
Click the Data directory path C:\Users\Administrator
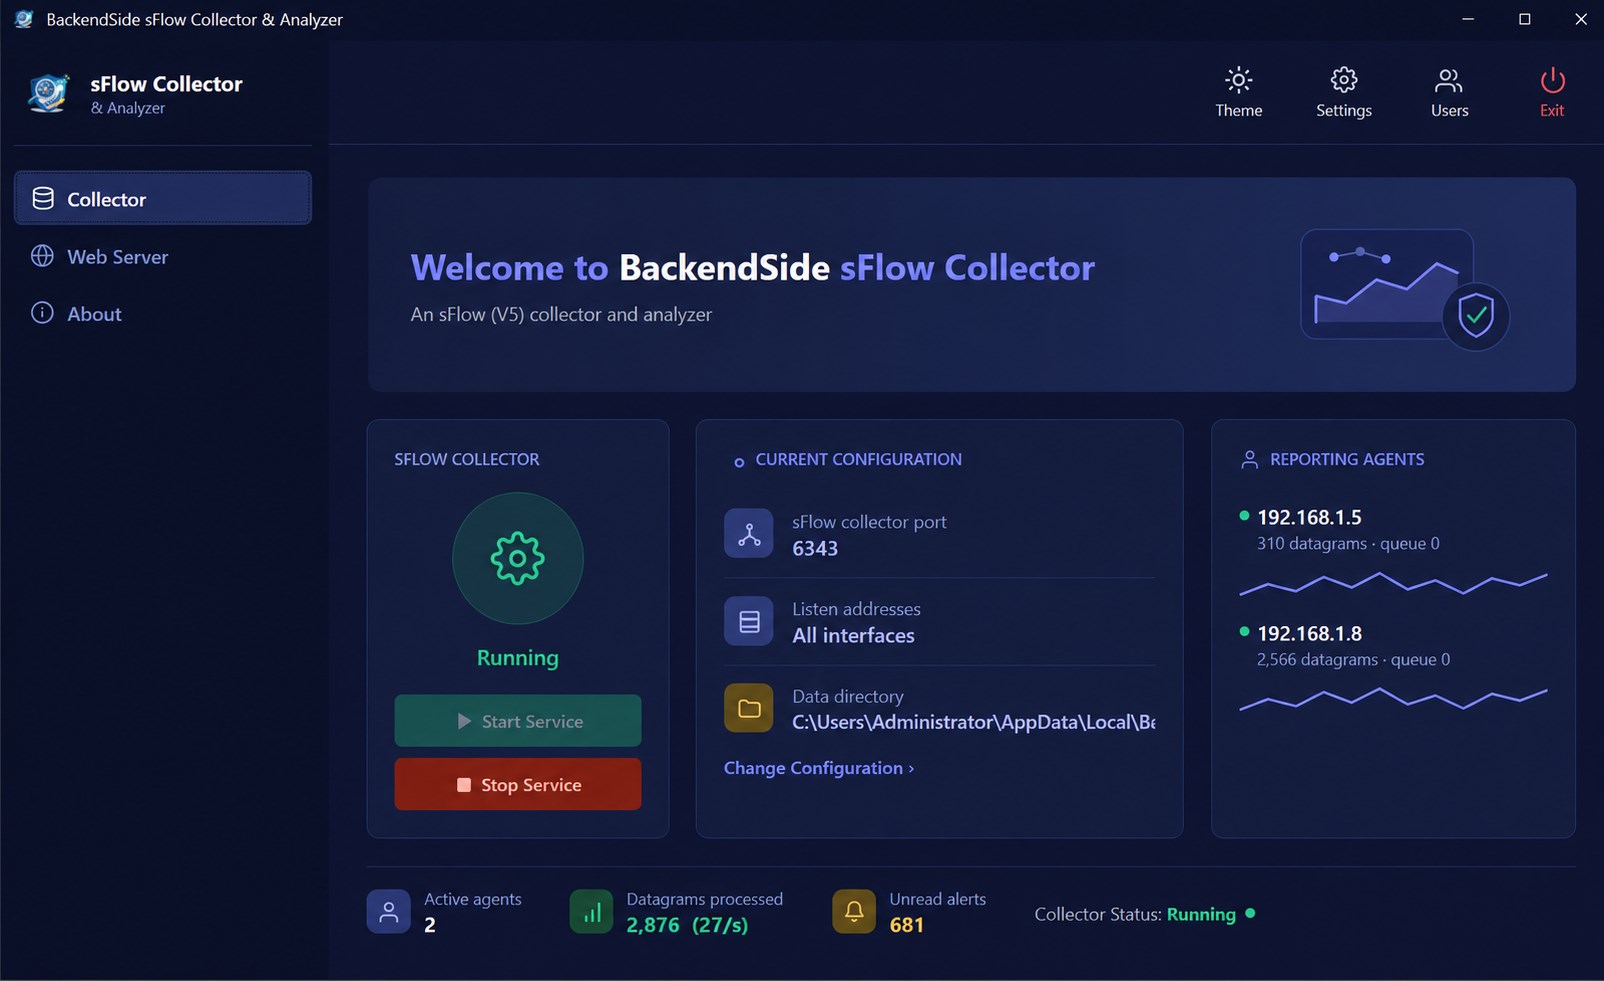point(973,722)
